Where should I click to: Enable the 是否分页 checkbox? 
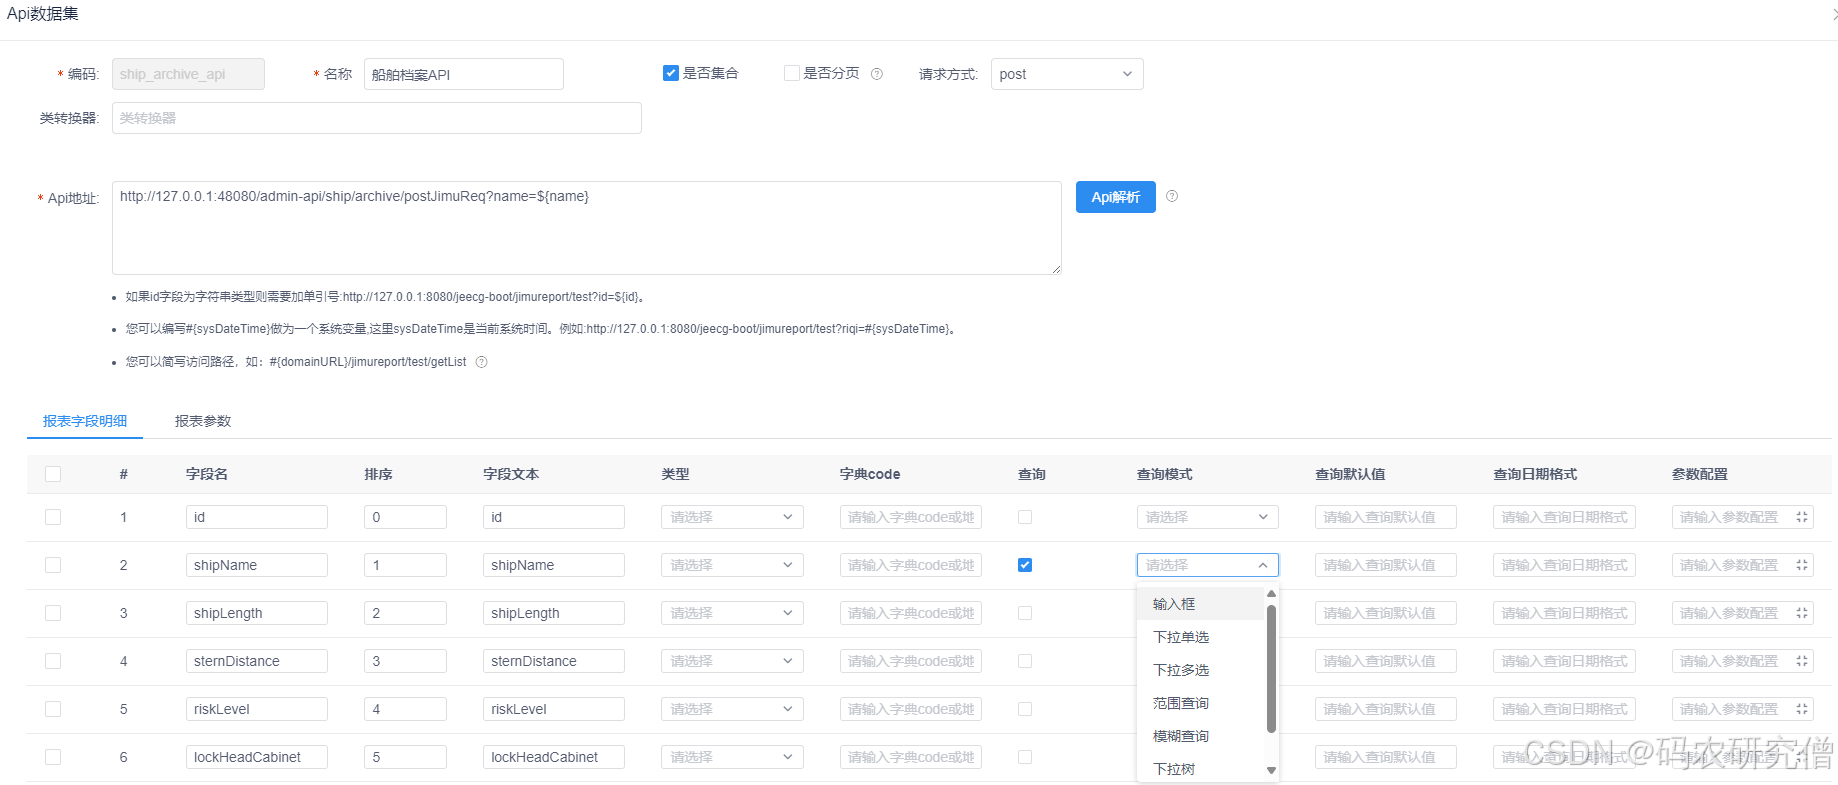pyautogui.click(x=792, y=73)
